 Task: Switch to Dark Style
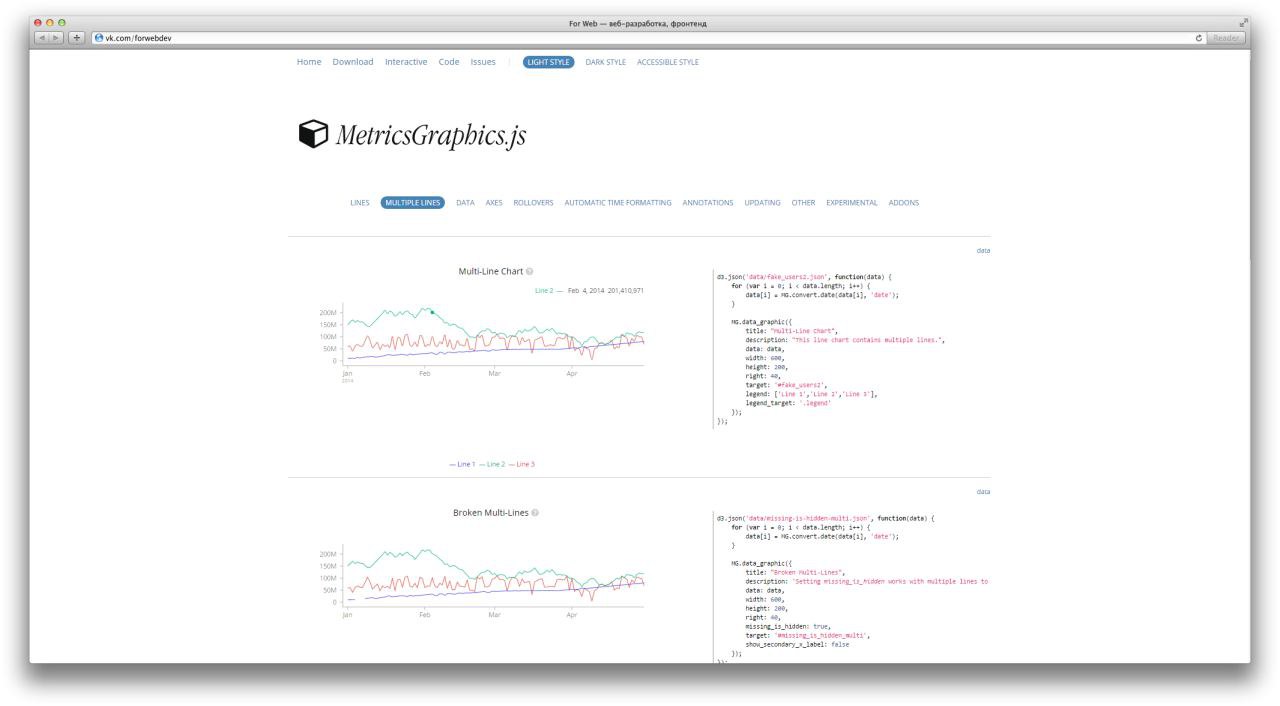coord(606,62)
